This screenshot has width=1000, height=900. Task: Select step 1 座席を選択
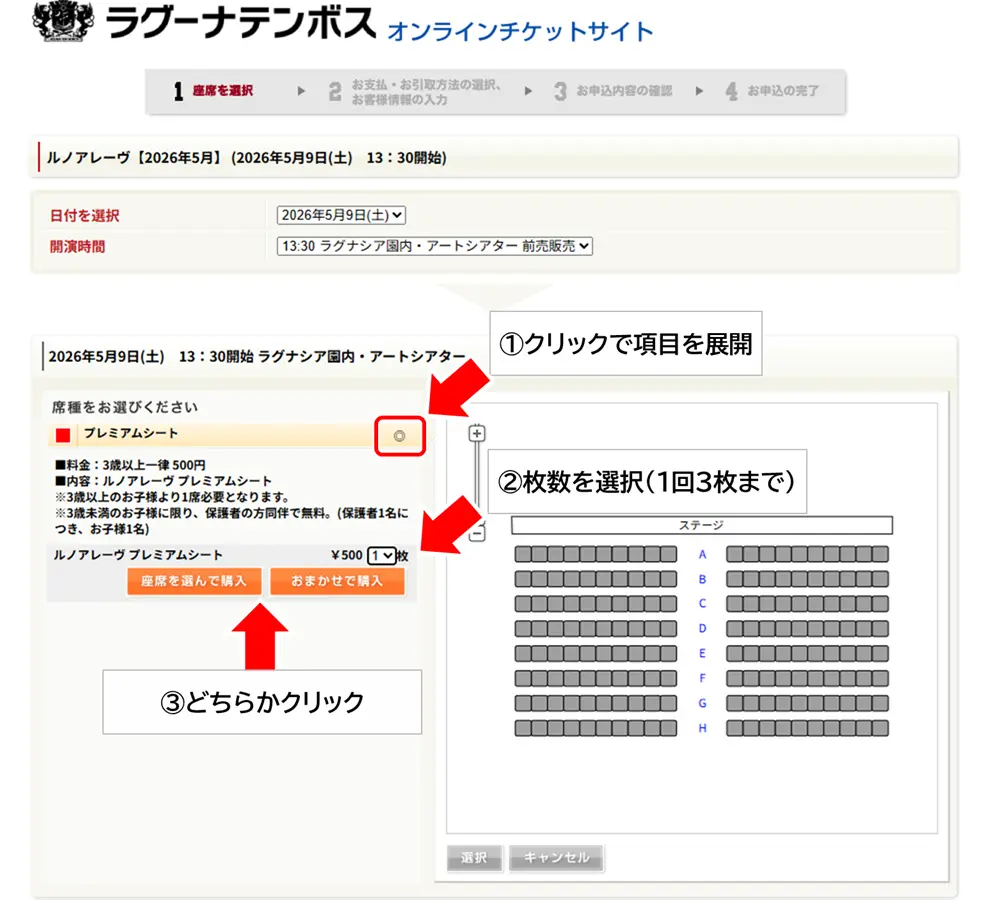tap(214, 91)
